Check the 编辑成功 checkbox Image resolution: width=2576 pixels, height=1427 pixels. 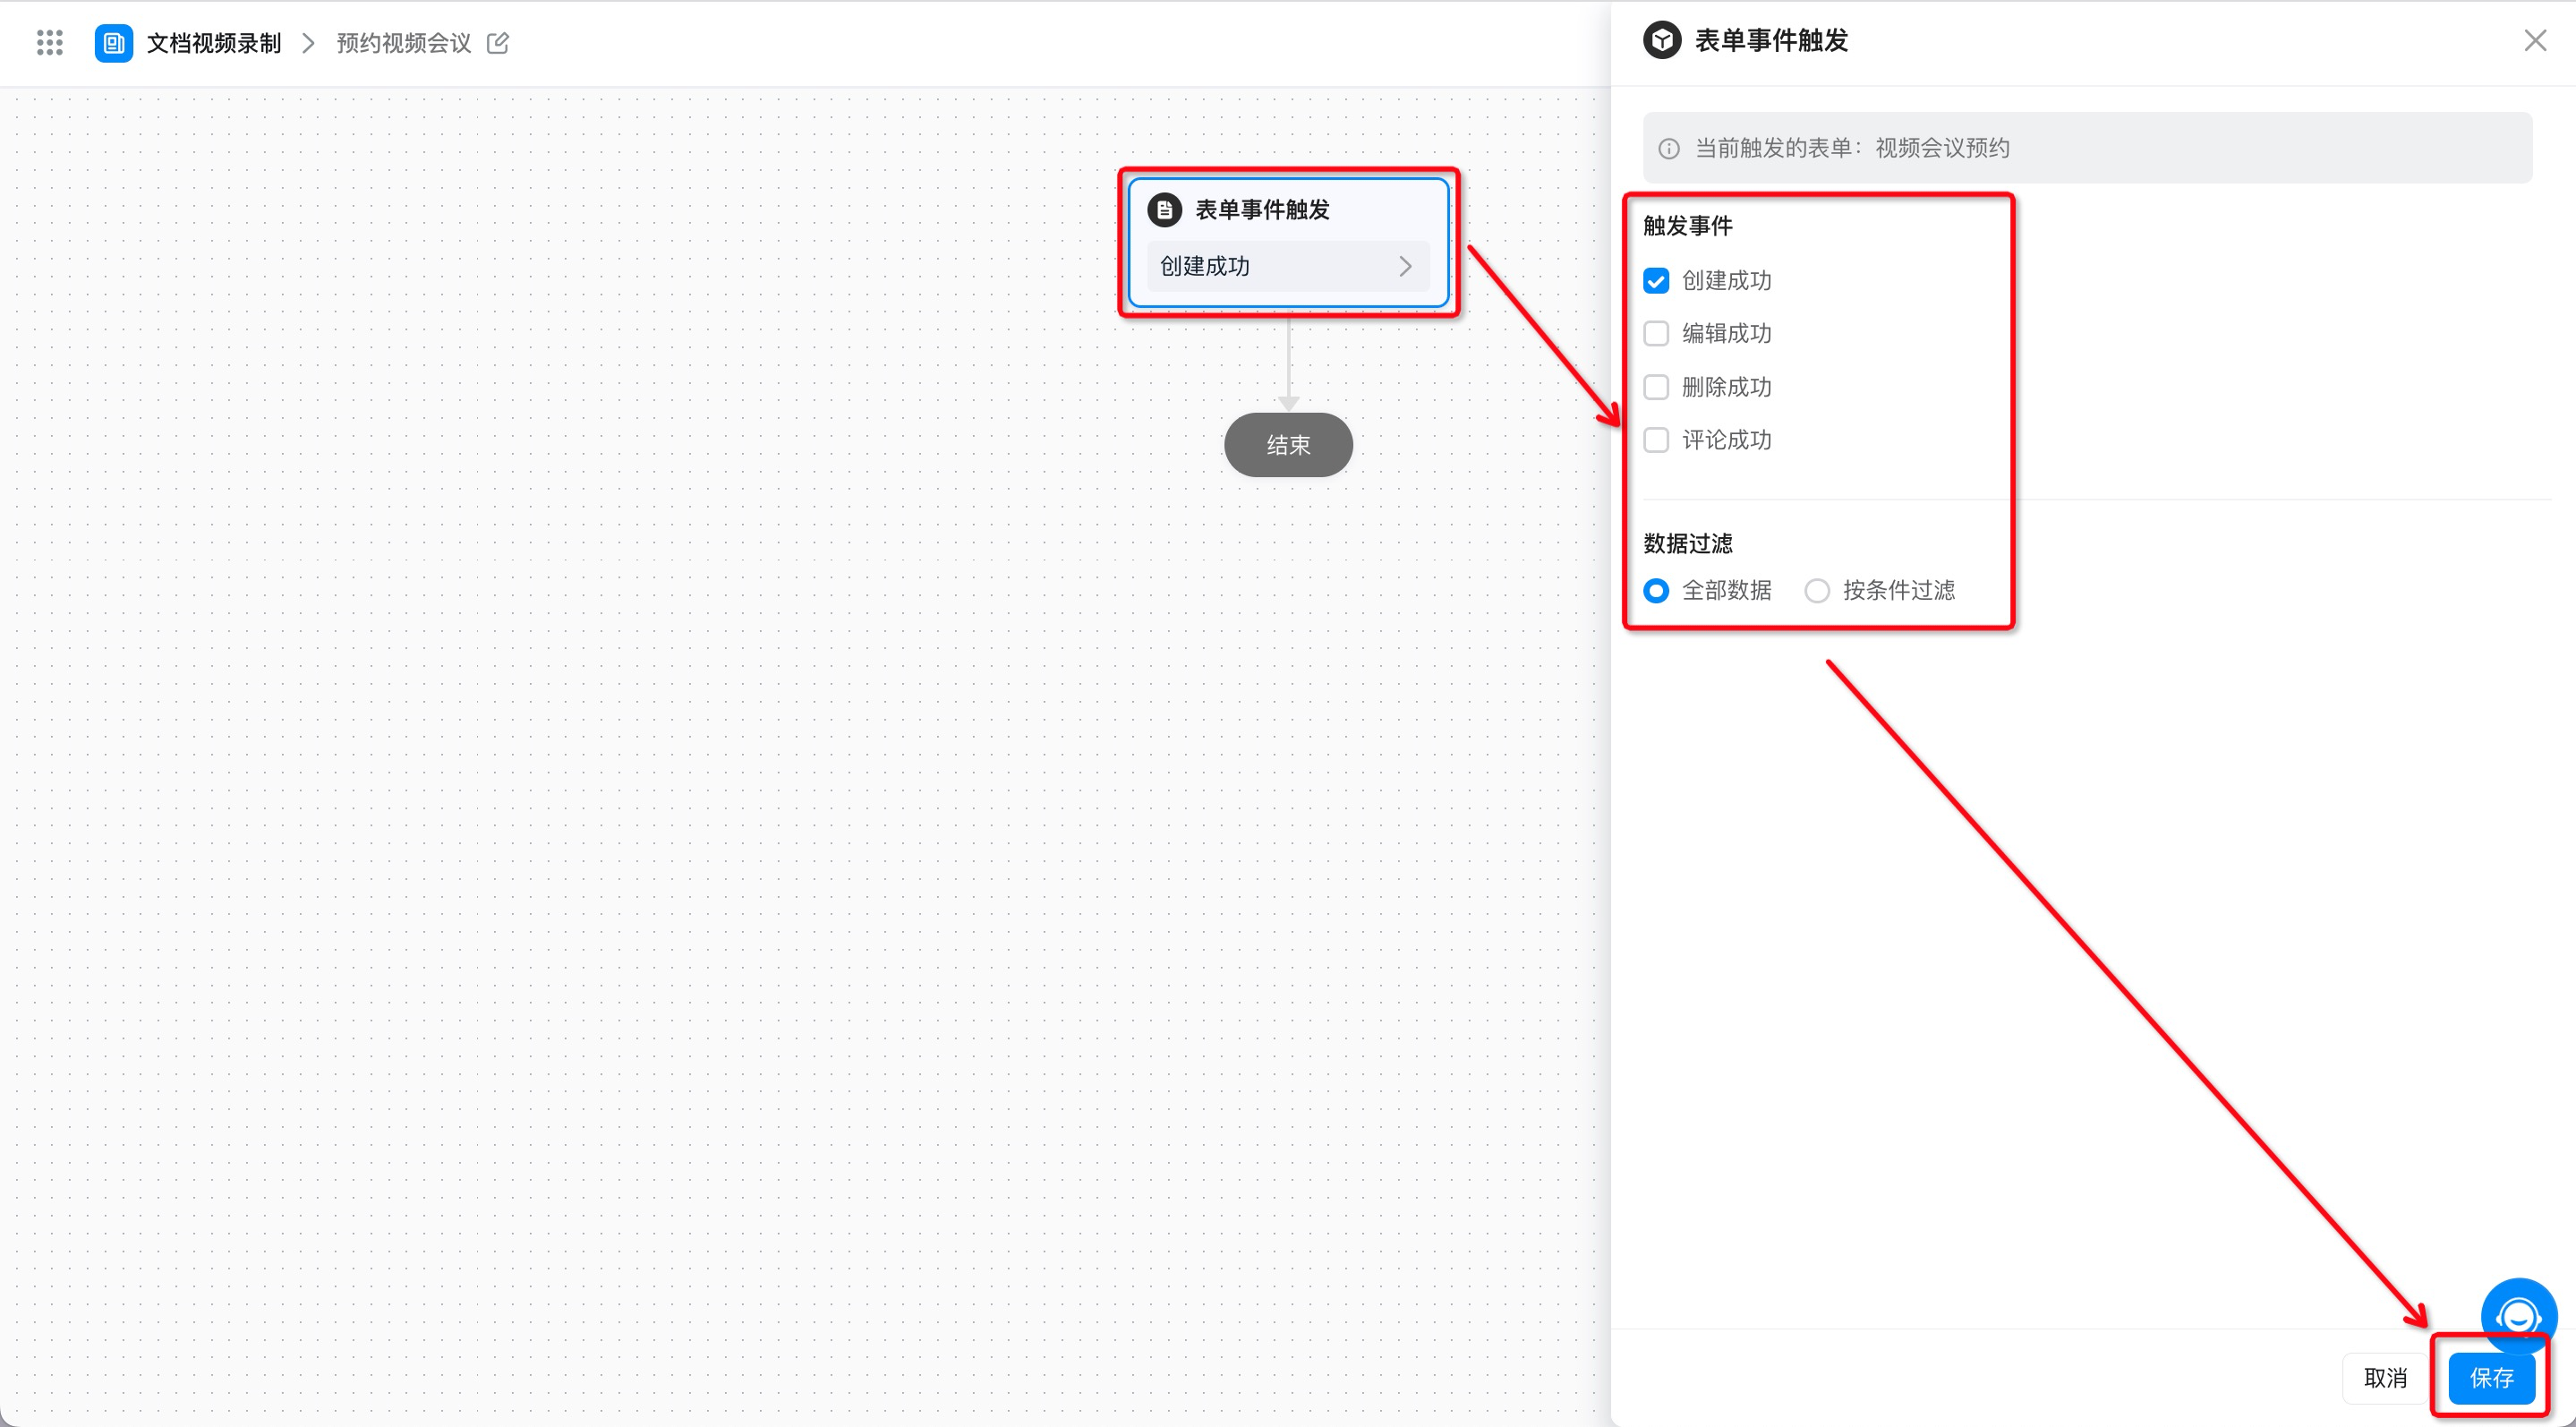pyautogui.click(x=1656, y=334)
